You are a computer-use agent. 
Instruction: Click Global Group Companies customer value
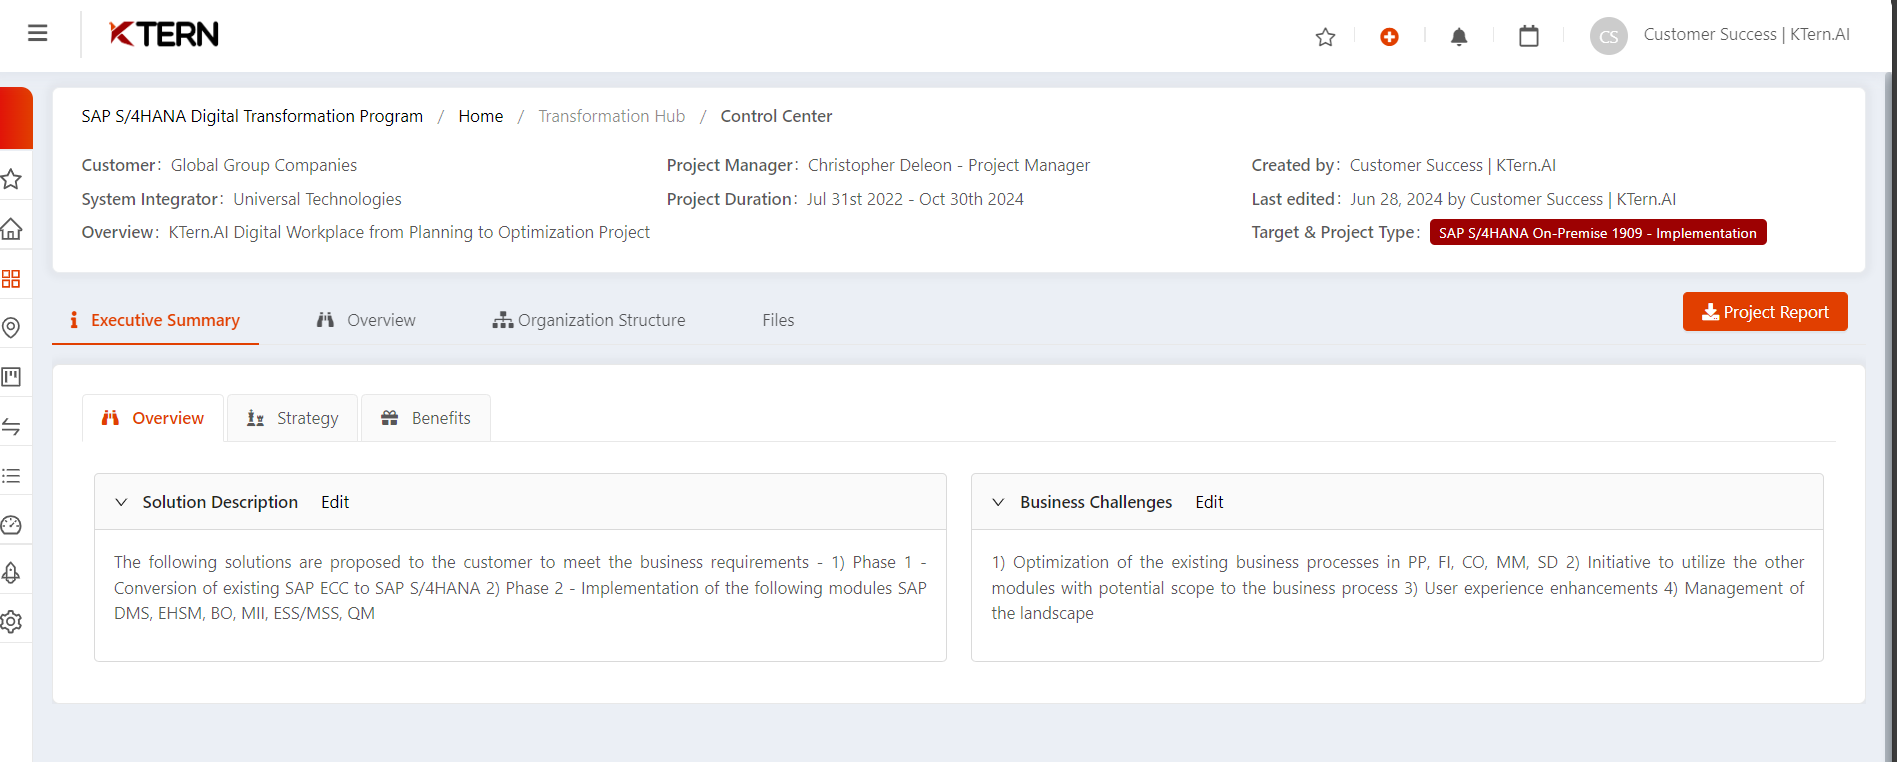(264, 165)
